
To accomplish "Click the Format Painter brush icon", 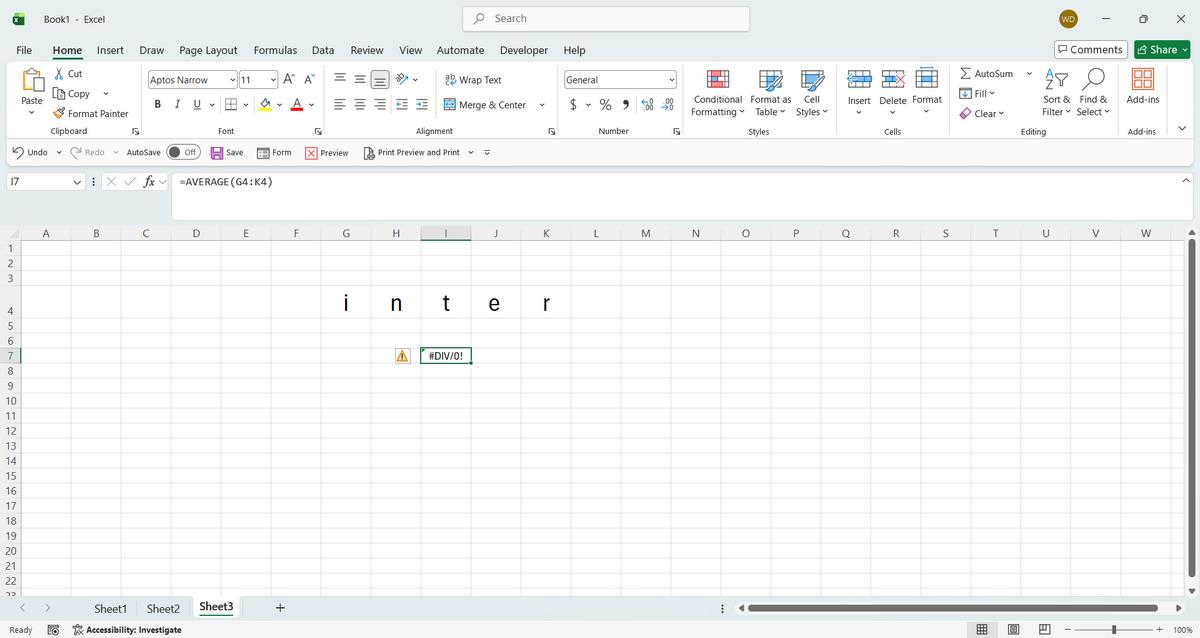I will click(59, 114).
